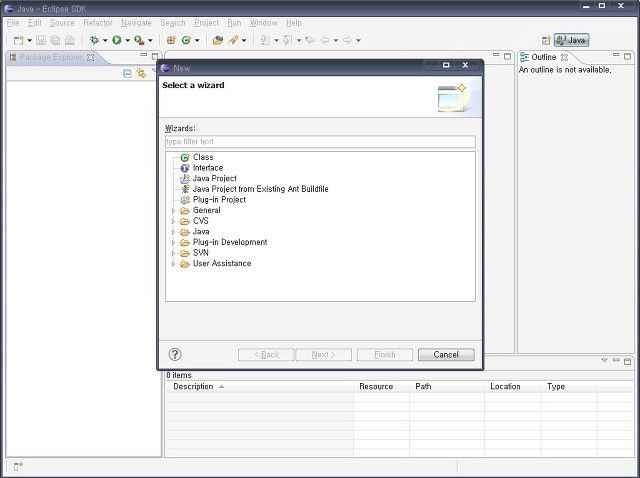
Task: Click the wizard filter text field
Action: click(320, 142)
